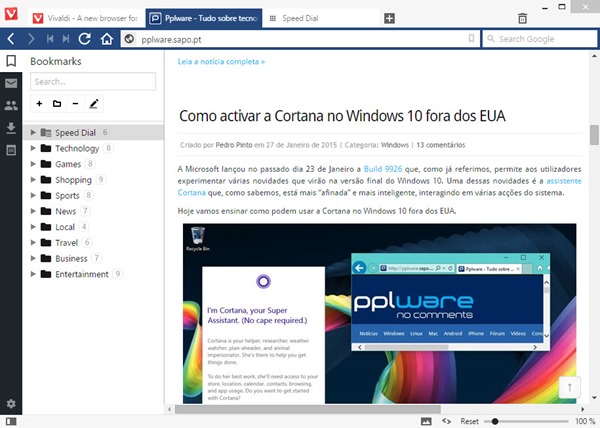Open 'Leia a notícia completa' link
The height and width of the screenshot is (428, 600).
click(221, 62)
